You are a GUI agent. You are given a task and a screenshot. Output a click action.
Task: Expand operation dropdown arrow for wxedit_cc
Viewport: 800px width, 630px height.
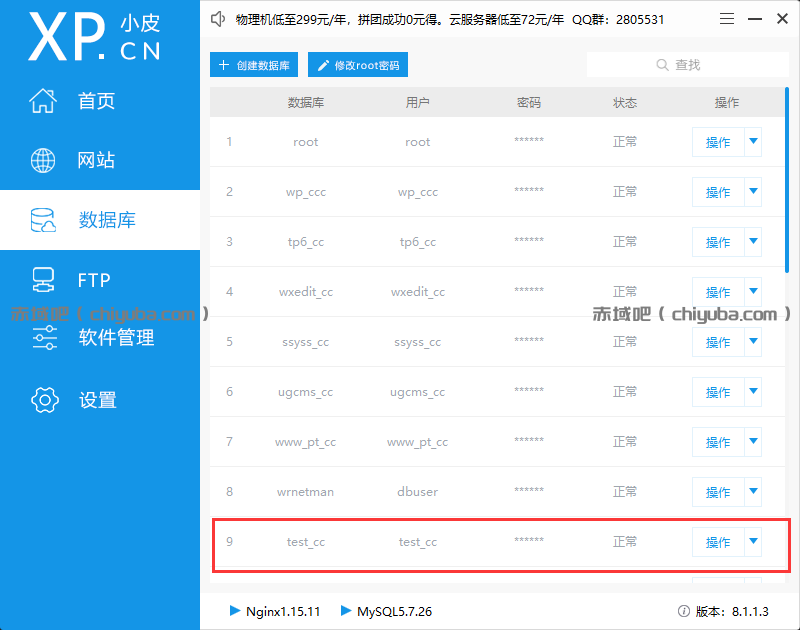(x=753, y=292)
